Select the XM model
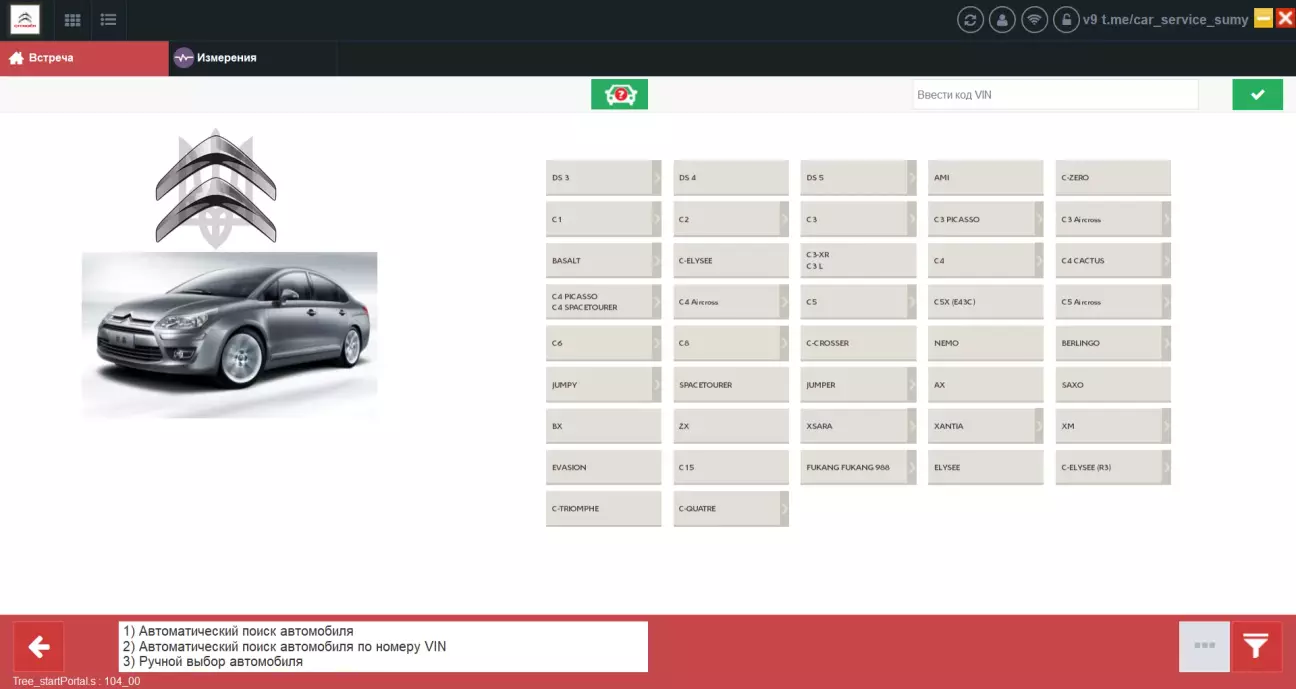The height and width of the screenshot is (689, 1296). tap(1113, 426)
